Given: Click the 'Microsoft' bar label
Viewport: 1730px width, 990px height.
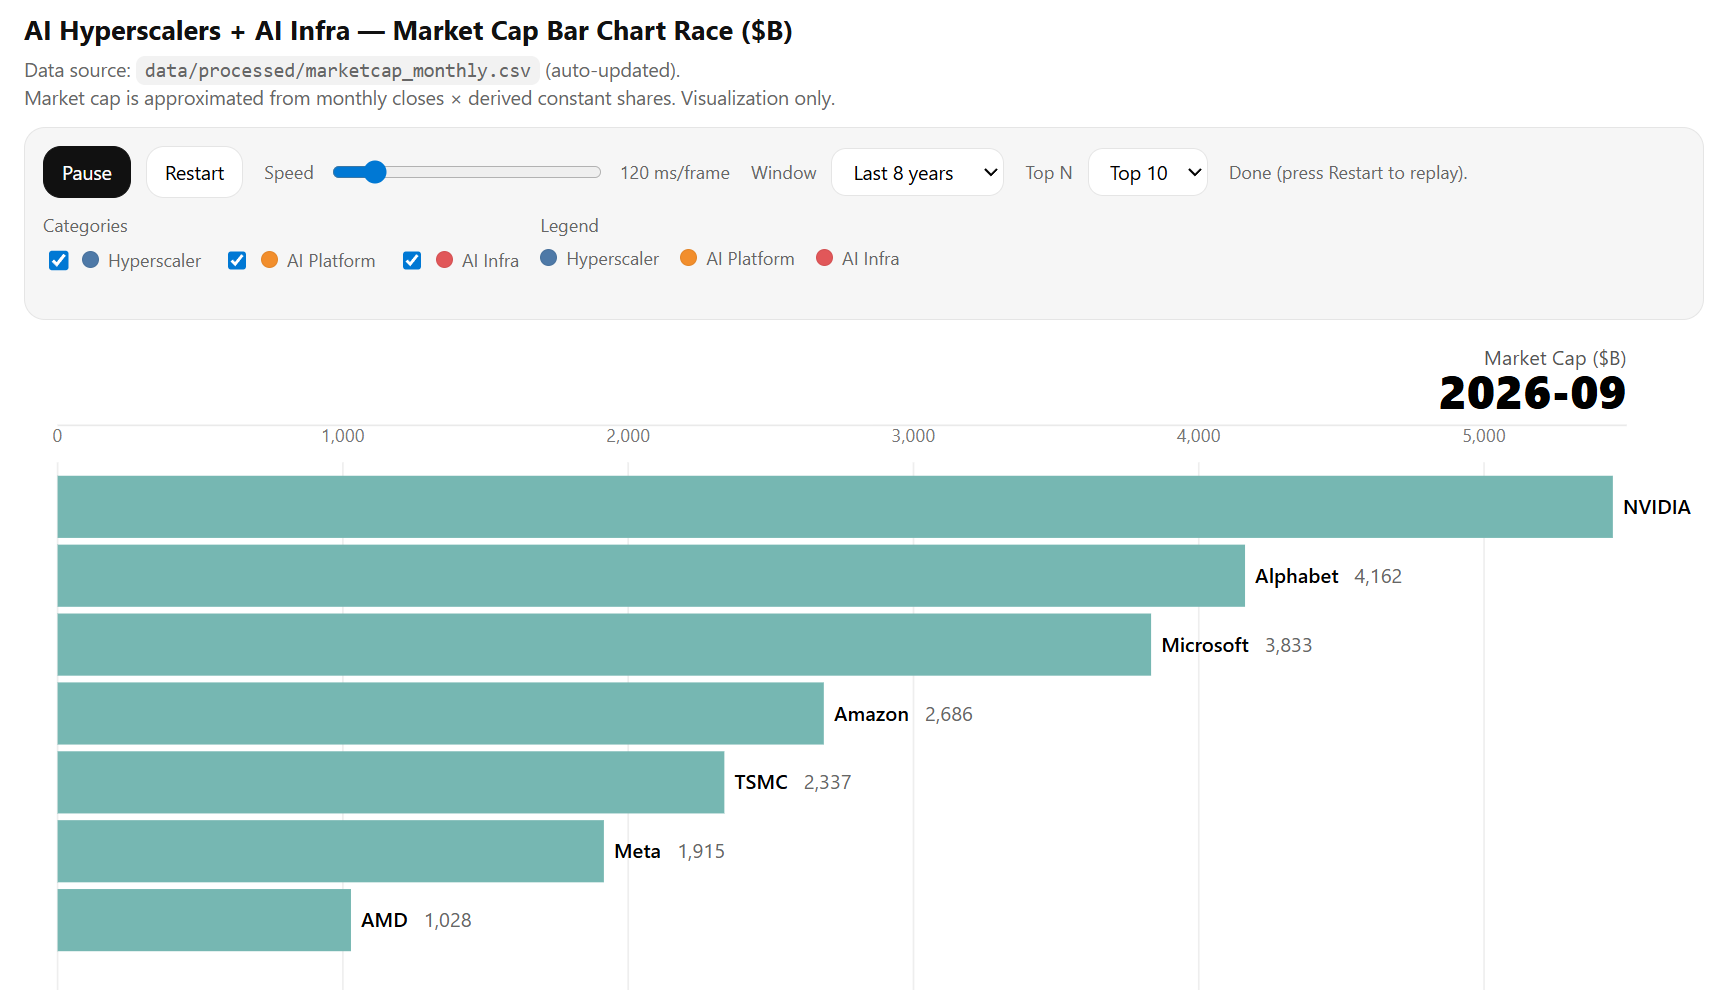Looking at the screenshot, I should [x=1205, y=645].
